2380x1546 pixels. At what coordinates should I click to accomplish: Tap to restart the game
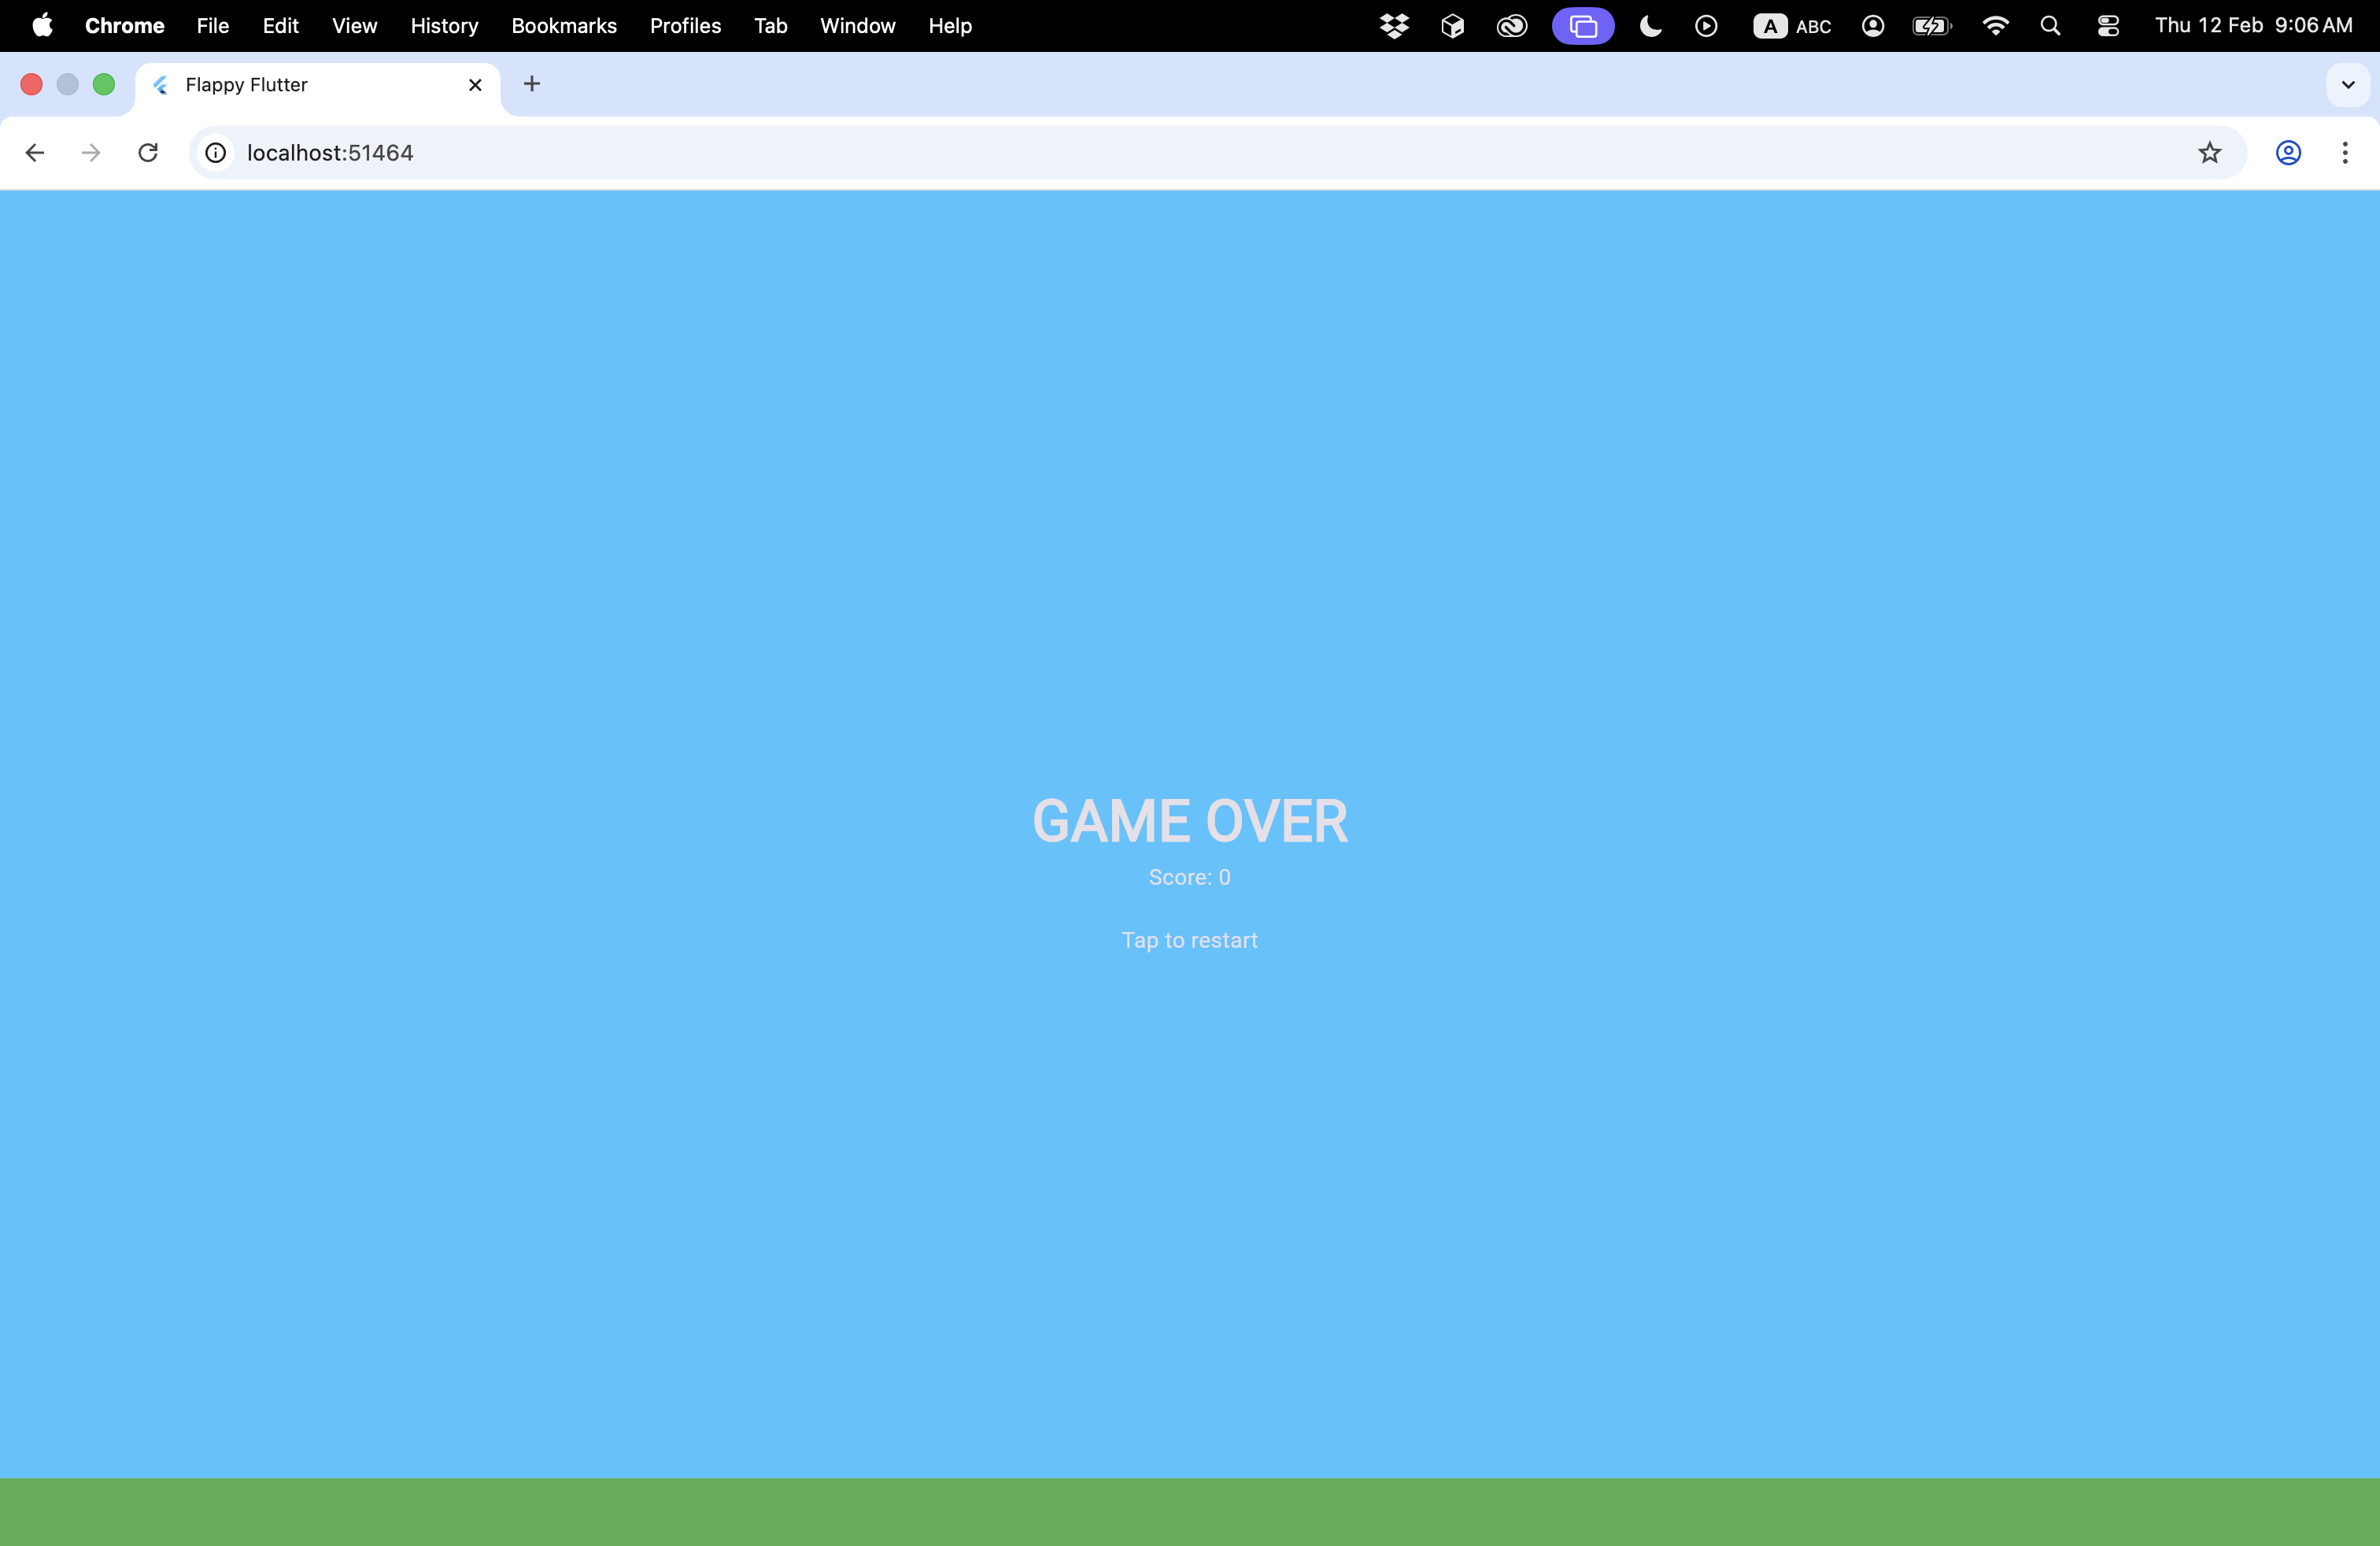(1189, 939)
